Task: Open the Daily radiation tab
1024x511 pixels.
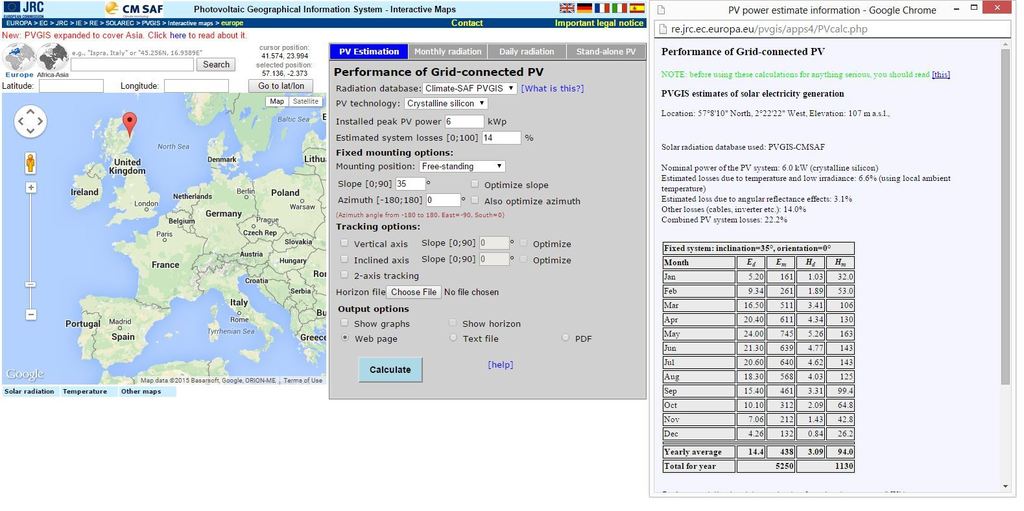Action: [x=527, y=52]
